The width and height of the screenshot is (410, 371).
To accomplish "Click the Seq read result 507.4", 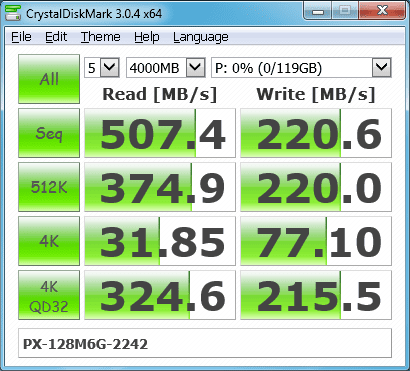I will 160,133.
